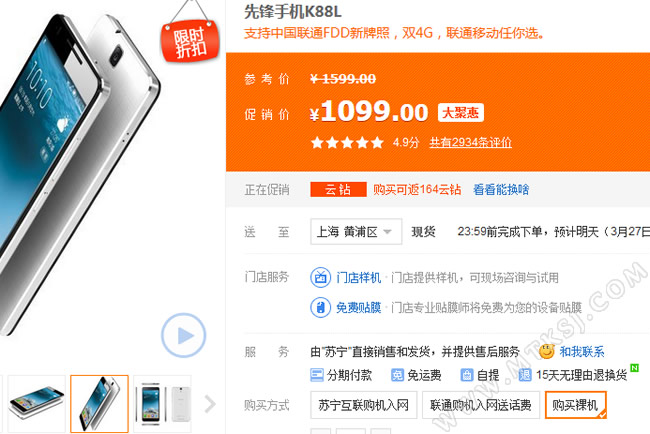Viewport: 650px width, 434px height.
Task: Select 购买裸机 purchase option
Action: tap(576, 405)
